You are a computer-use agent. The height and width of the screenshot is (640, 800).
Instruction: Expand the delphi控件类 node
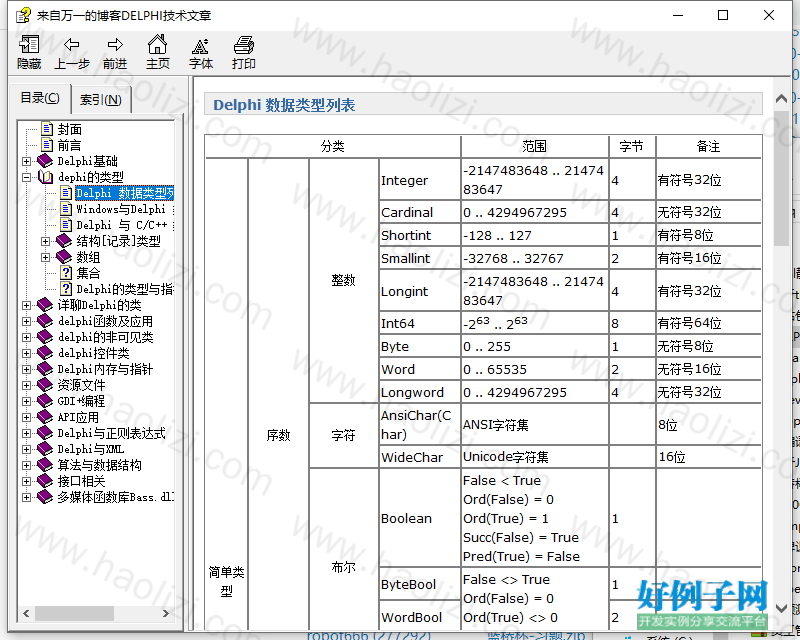pyautogui.click(x=26, y=353)
